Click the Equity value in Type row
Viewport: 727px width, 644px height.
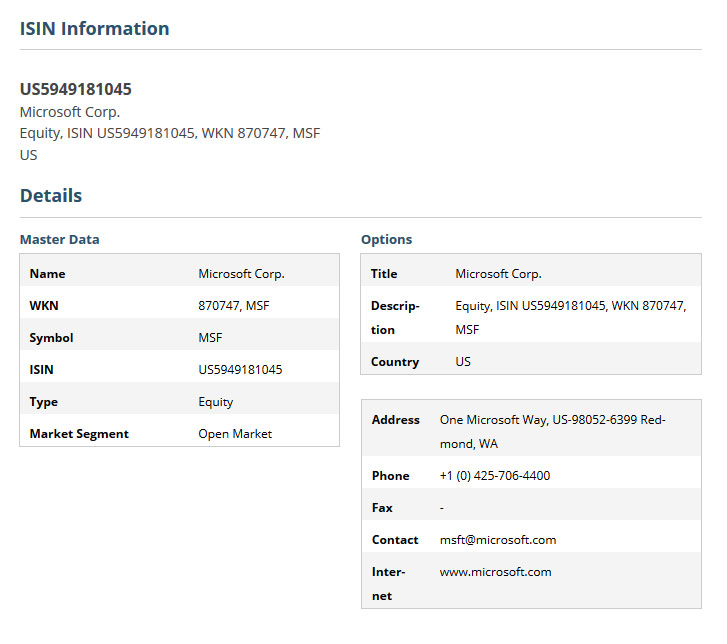click(215, 402)
